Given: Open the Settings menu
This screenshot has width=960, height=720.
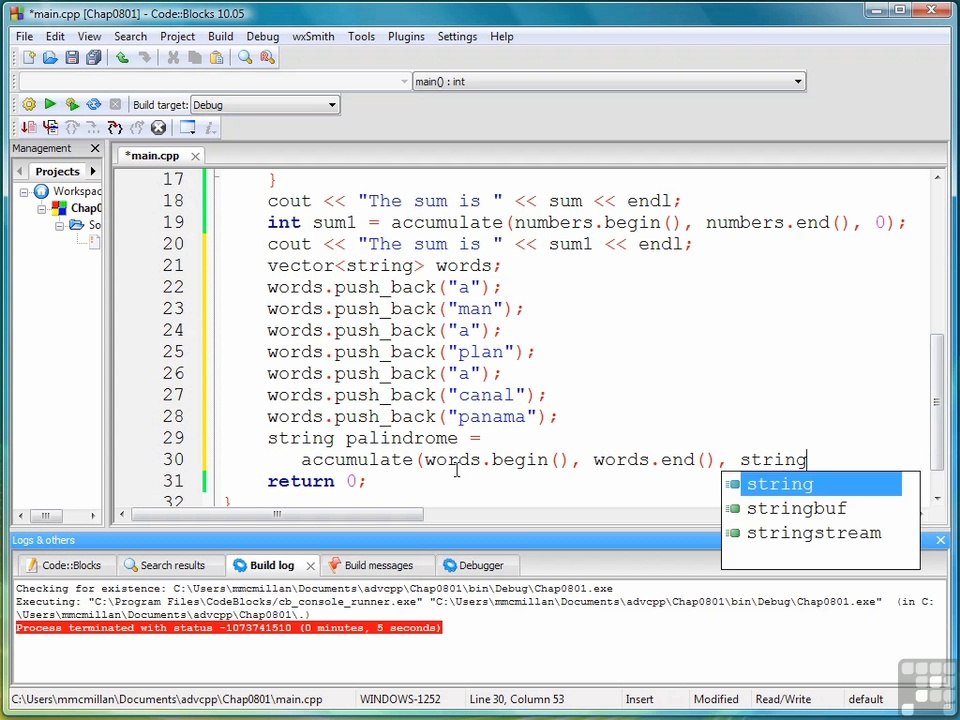Looking at the screenshot, I should click(457, 37).
